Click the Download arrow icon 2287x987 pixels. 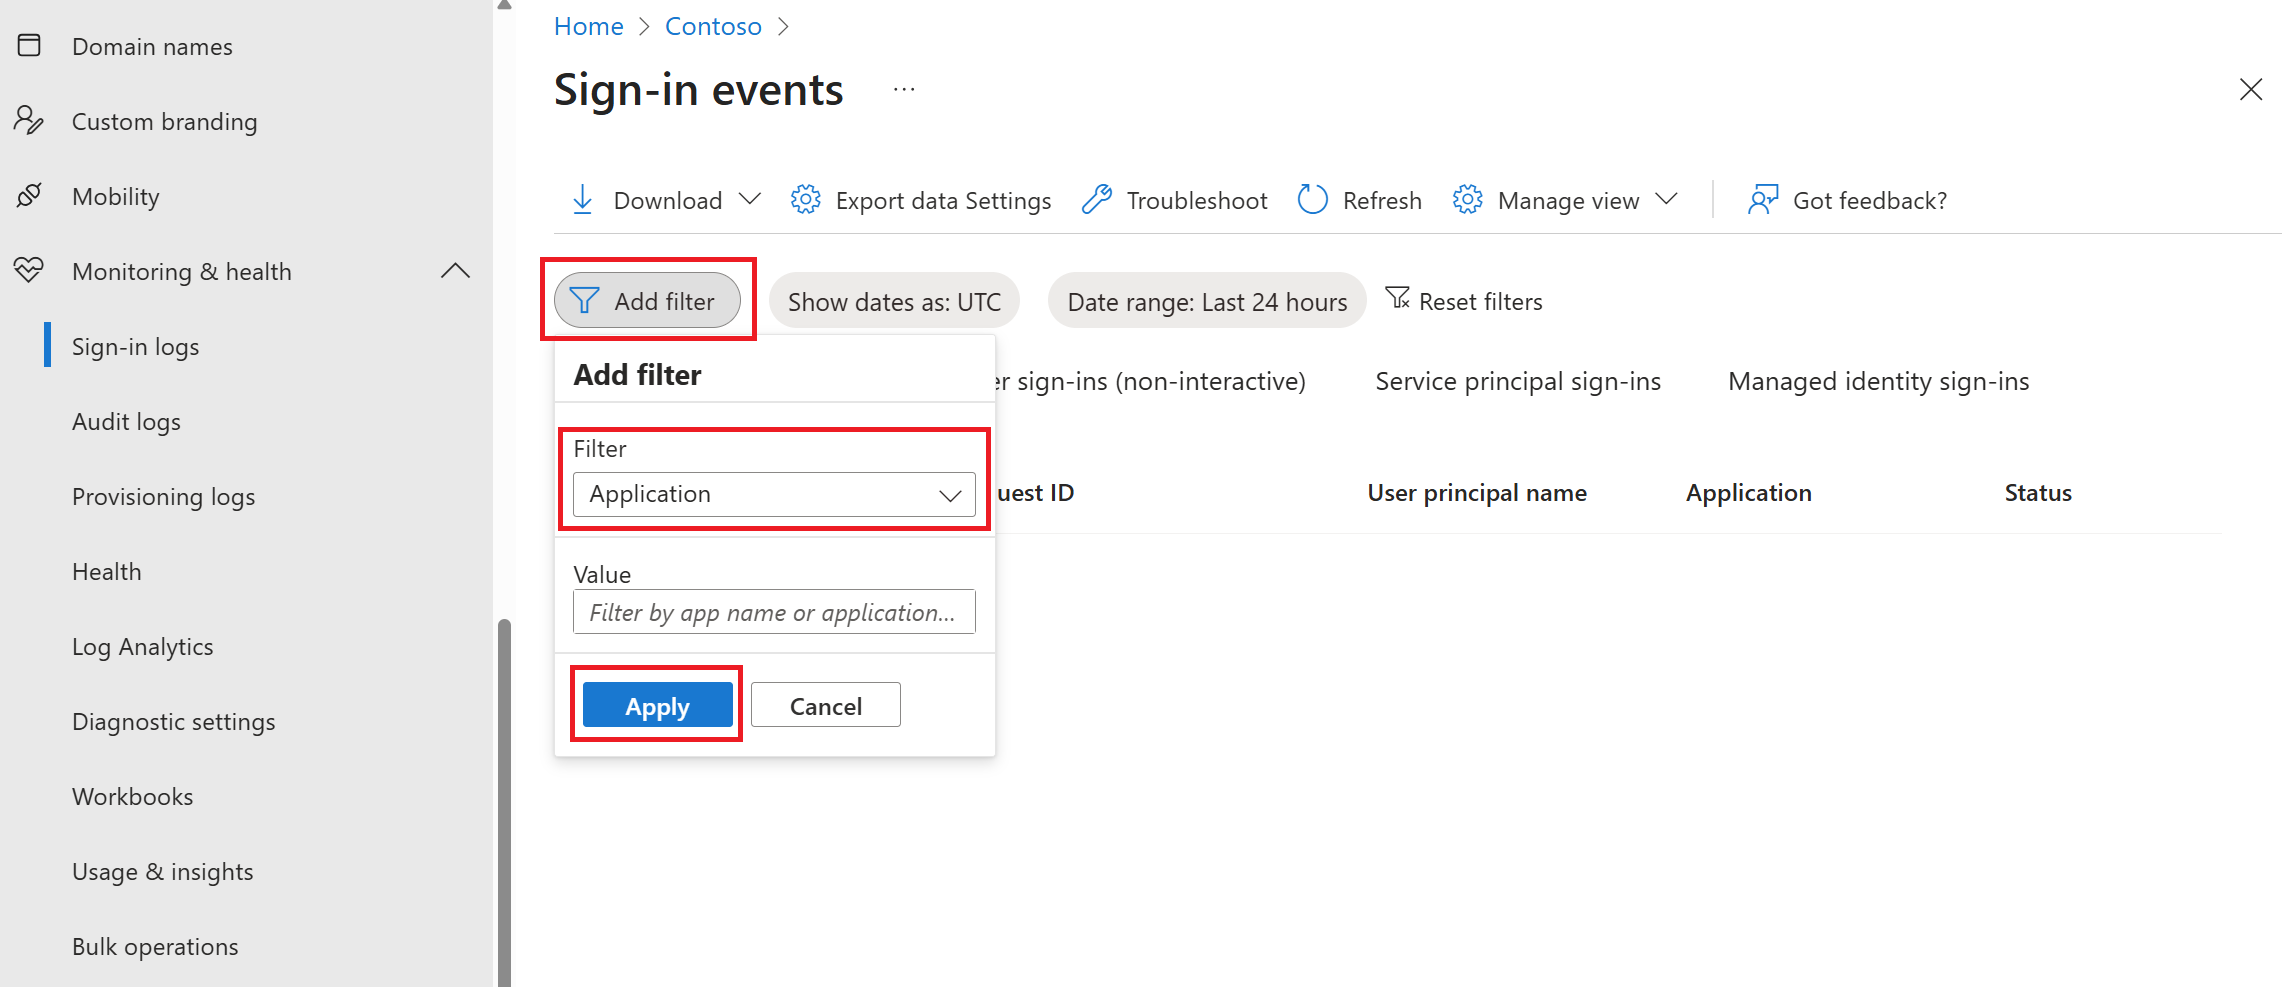(582, 200)
